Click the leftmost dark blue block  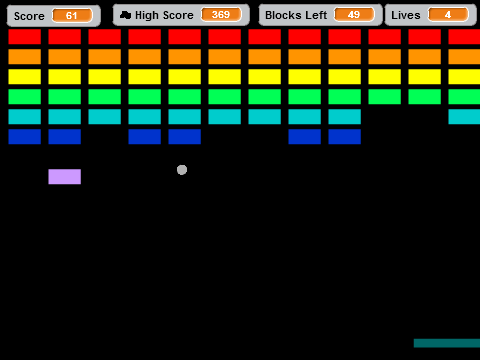(25, 137)
